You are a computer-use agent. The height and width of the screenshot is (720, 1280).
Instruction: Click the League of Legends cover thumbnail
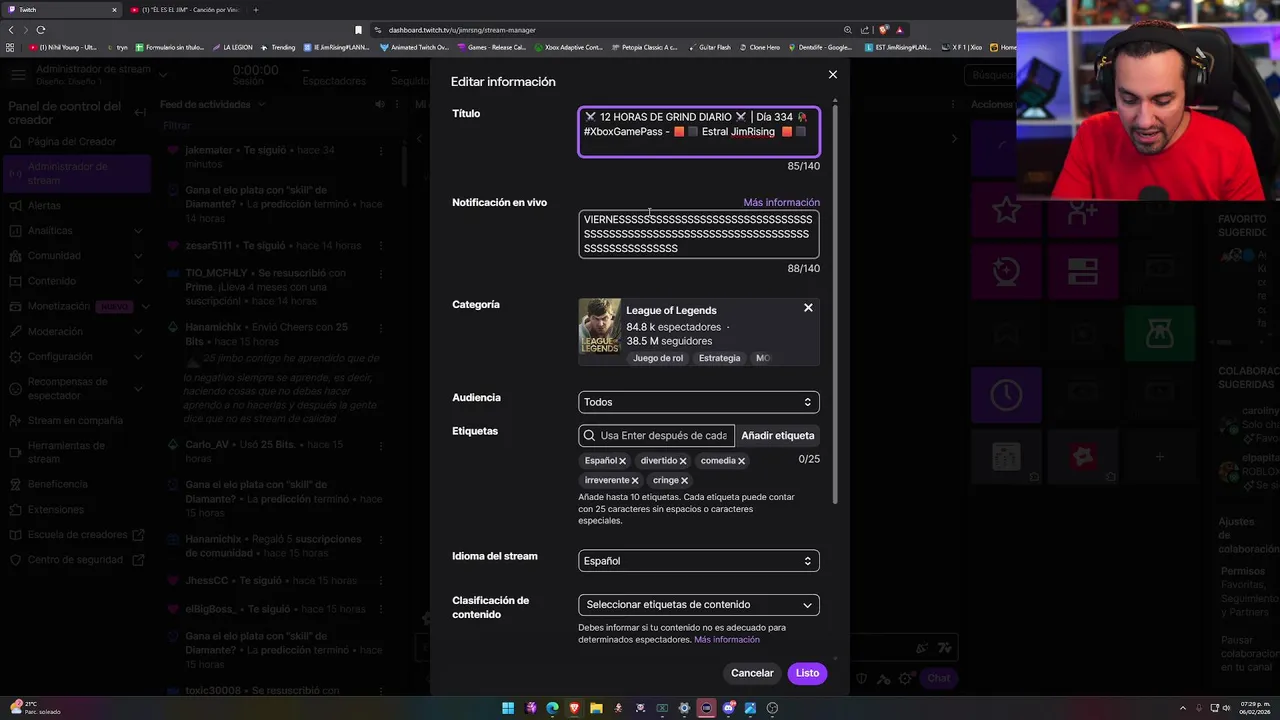pos(599,327)
